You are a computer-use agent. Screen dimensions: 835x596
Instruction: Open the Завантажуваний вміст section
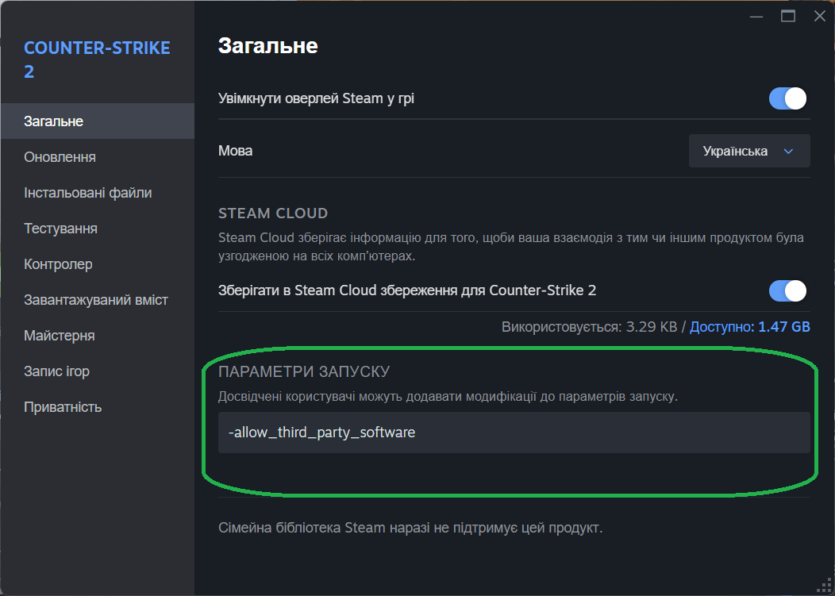click(x=98, y=300)
